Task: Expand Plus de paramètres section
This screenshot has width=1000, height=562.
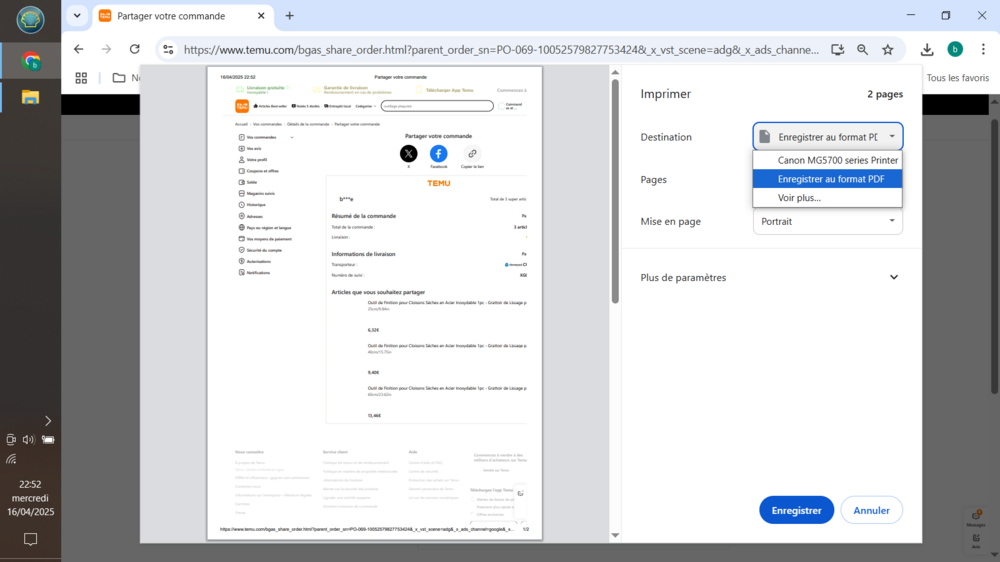Action: pyautogui.click(x=894, y=277)
